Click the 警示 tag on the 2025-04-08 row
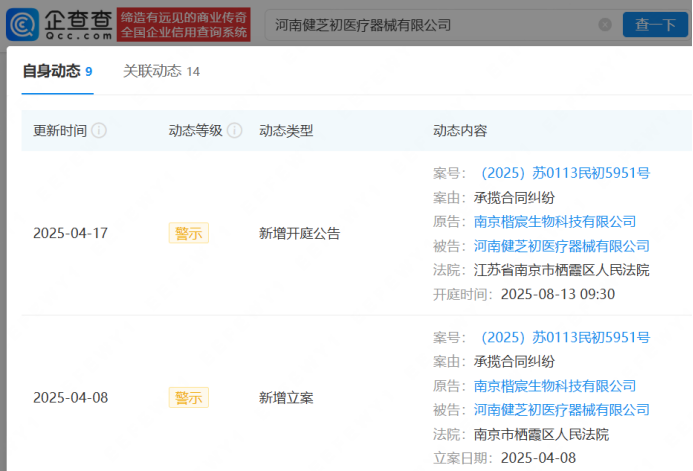This screenshot has width=693, height=471. (x=188, y=397)
